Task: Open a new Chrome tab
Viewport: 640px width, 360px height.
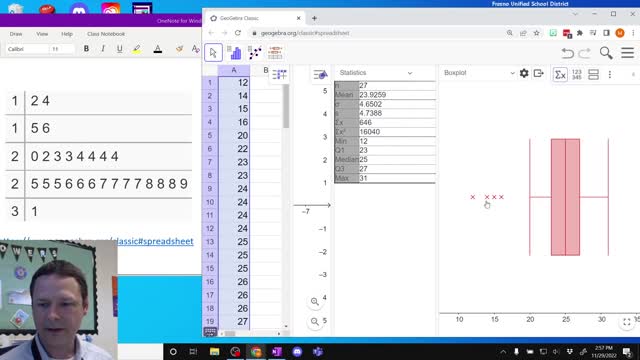Action: coord(314,18)
